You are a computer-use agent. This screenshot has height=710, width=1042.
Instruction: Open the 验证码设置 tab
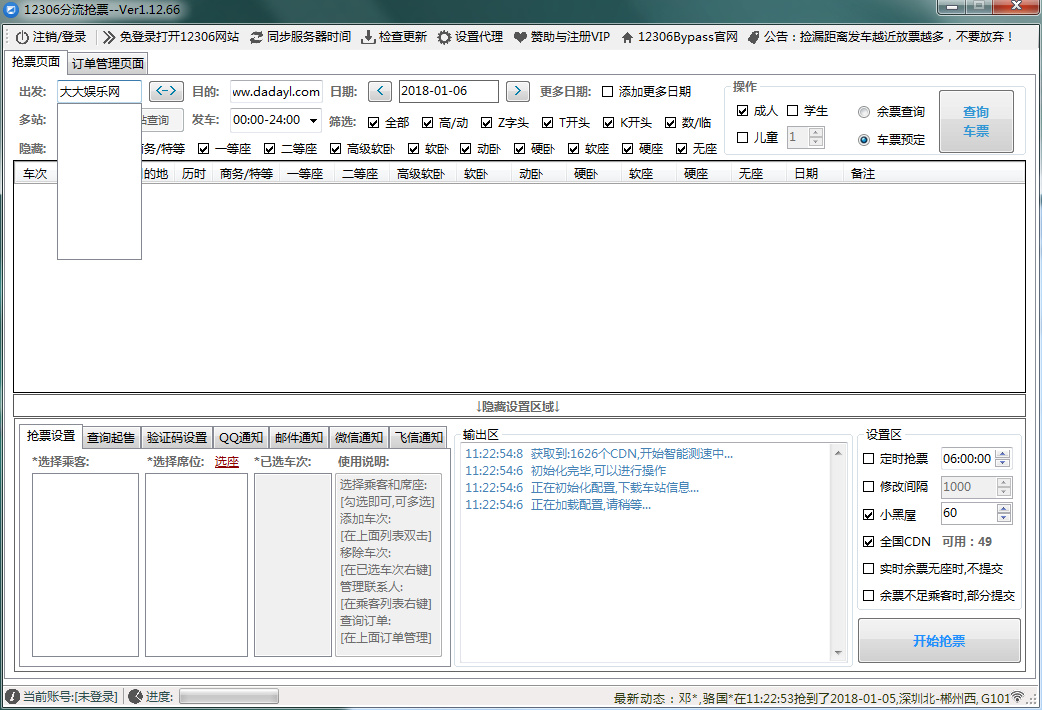coord(176,437)
